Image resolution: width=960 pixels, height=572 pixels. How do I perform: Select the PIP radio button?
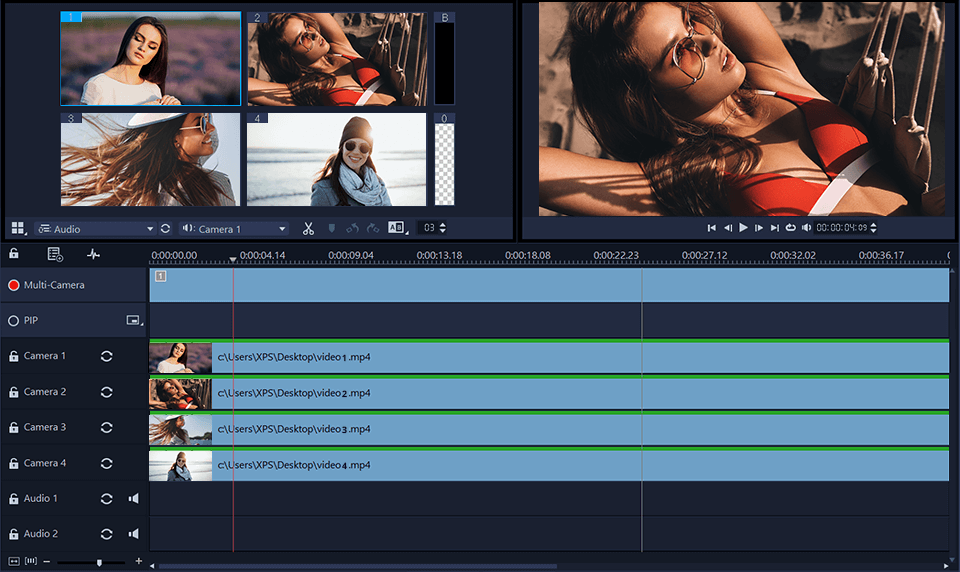14,321
